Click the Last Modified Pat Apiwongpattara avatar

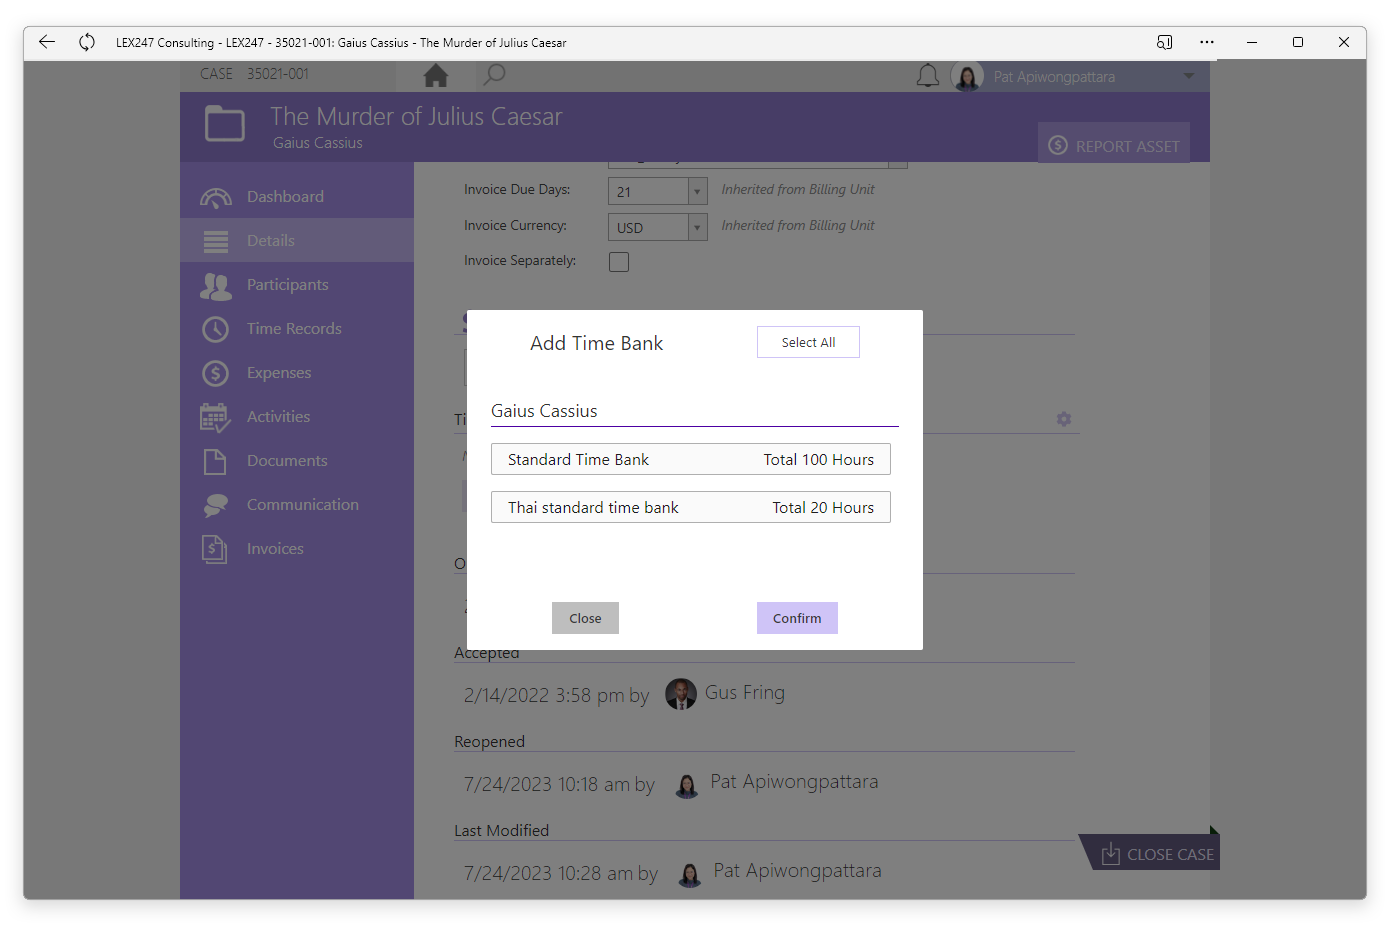coord(690,874)
